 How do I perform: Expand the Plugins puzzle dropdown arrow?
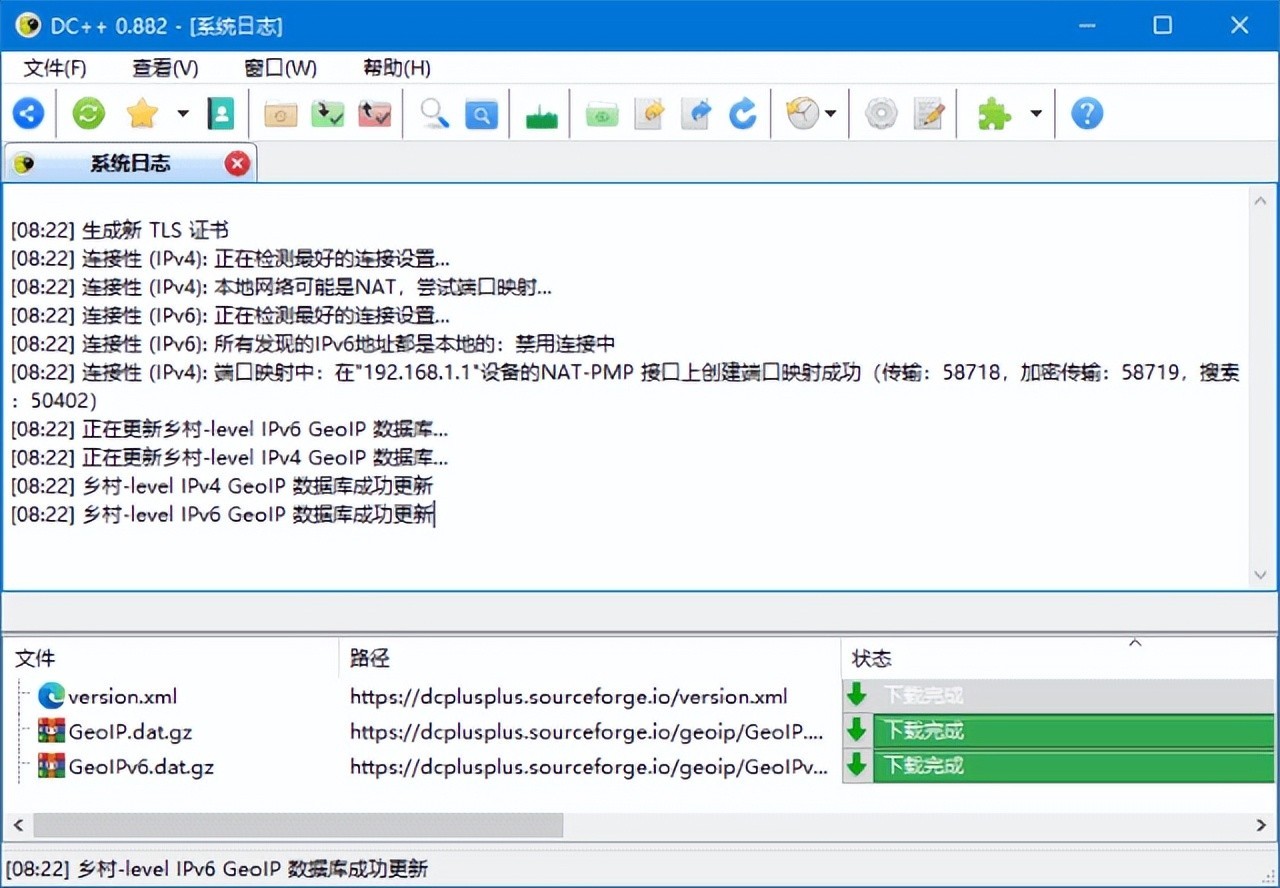(x=1036, y=114)
